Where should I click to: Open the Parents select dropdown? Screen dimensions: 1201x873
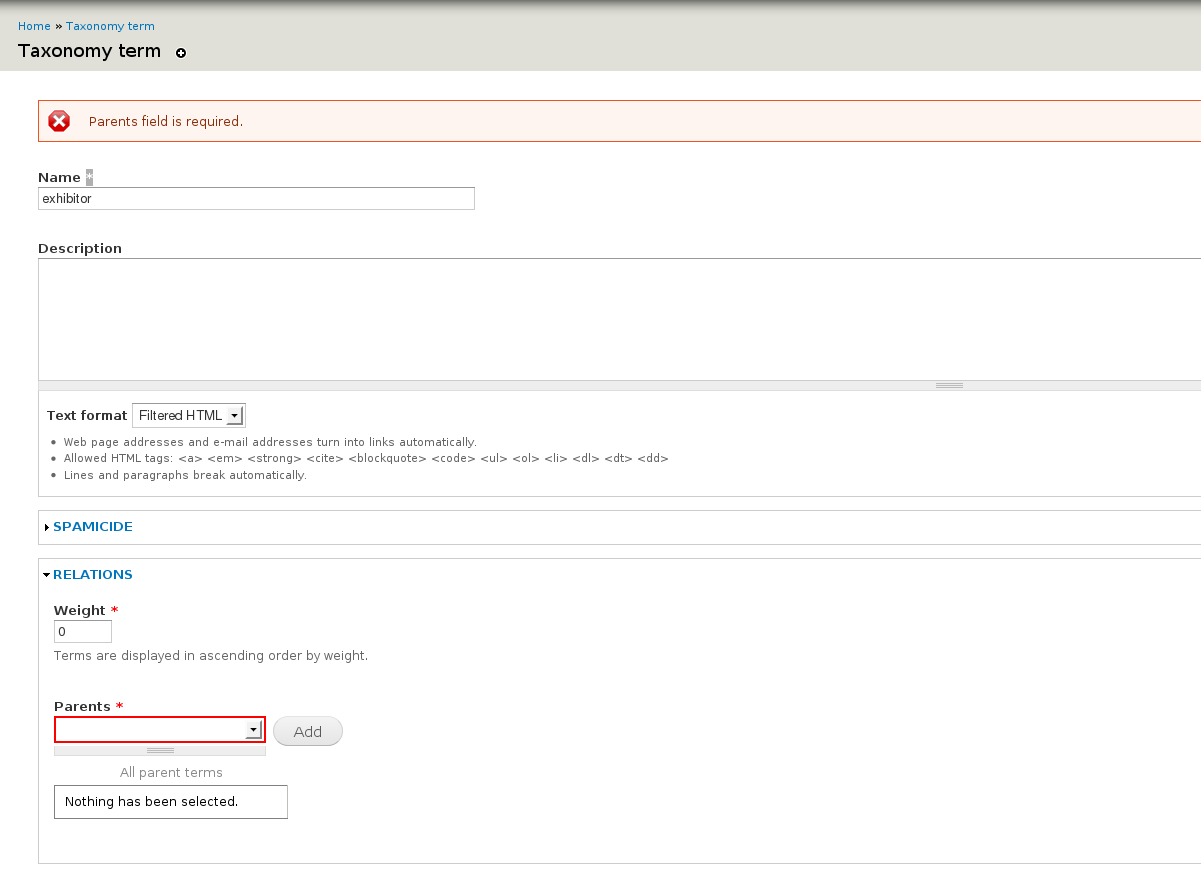tap(160, 730)
